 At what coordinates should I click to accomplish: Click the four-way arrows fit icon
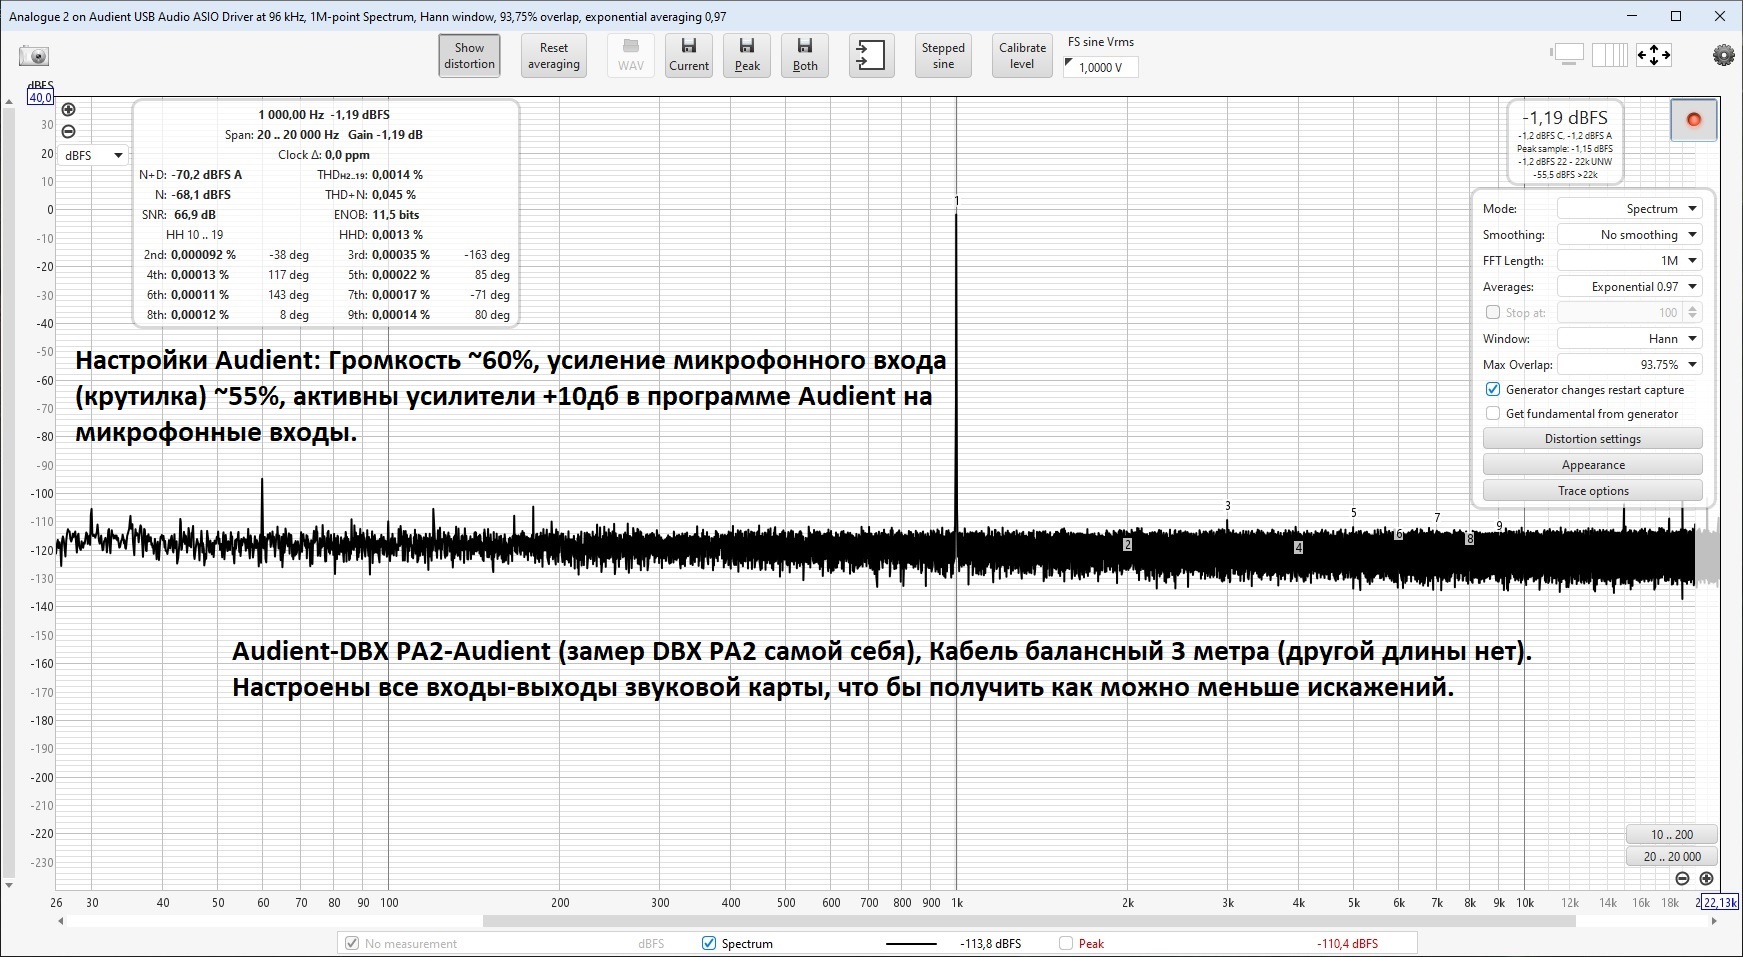point(1653,55)
